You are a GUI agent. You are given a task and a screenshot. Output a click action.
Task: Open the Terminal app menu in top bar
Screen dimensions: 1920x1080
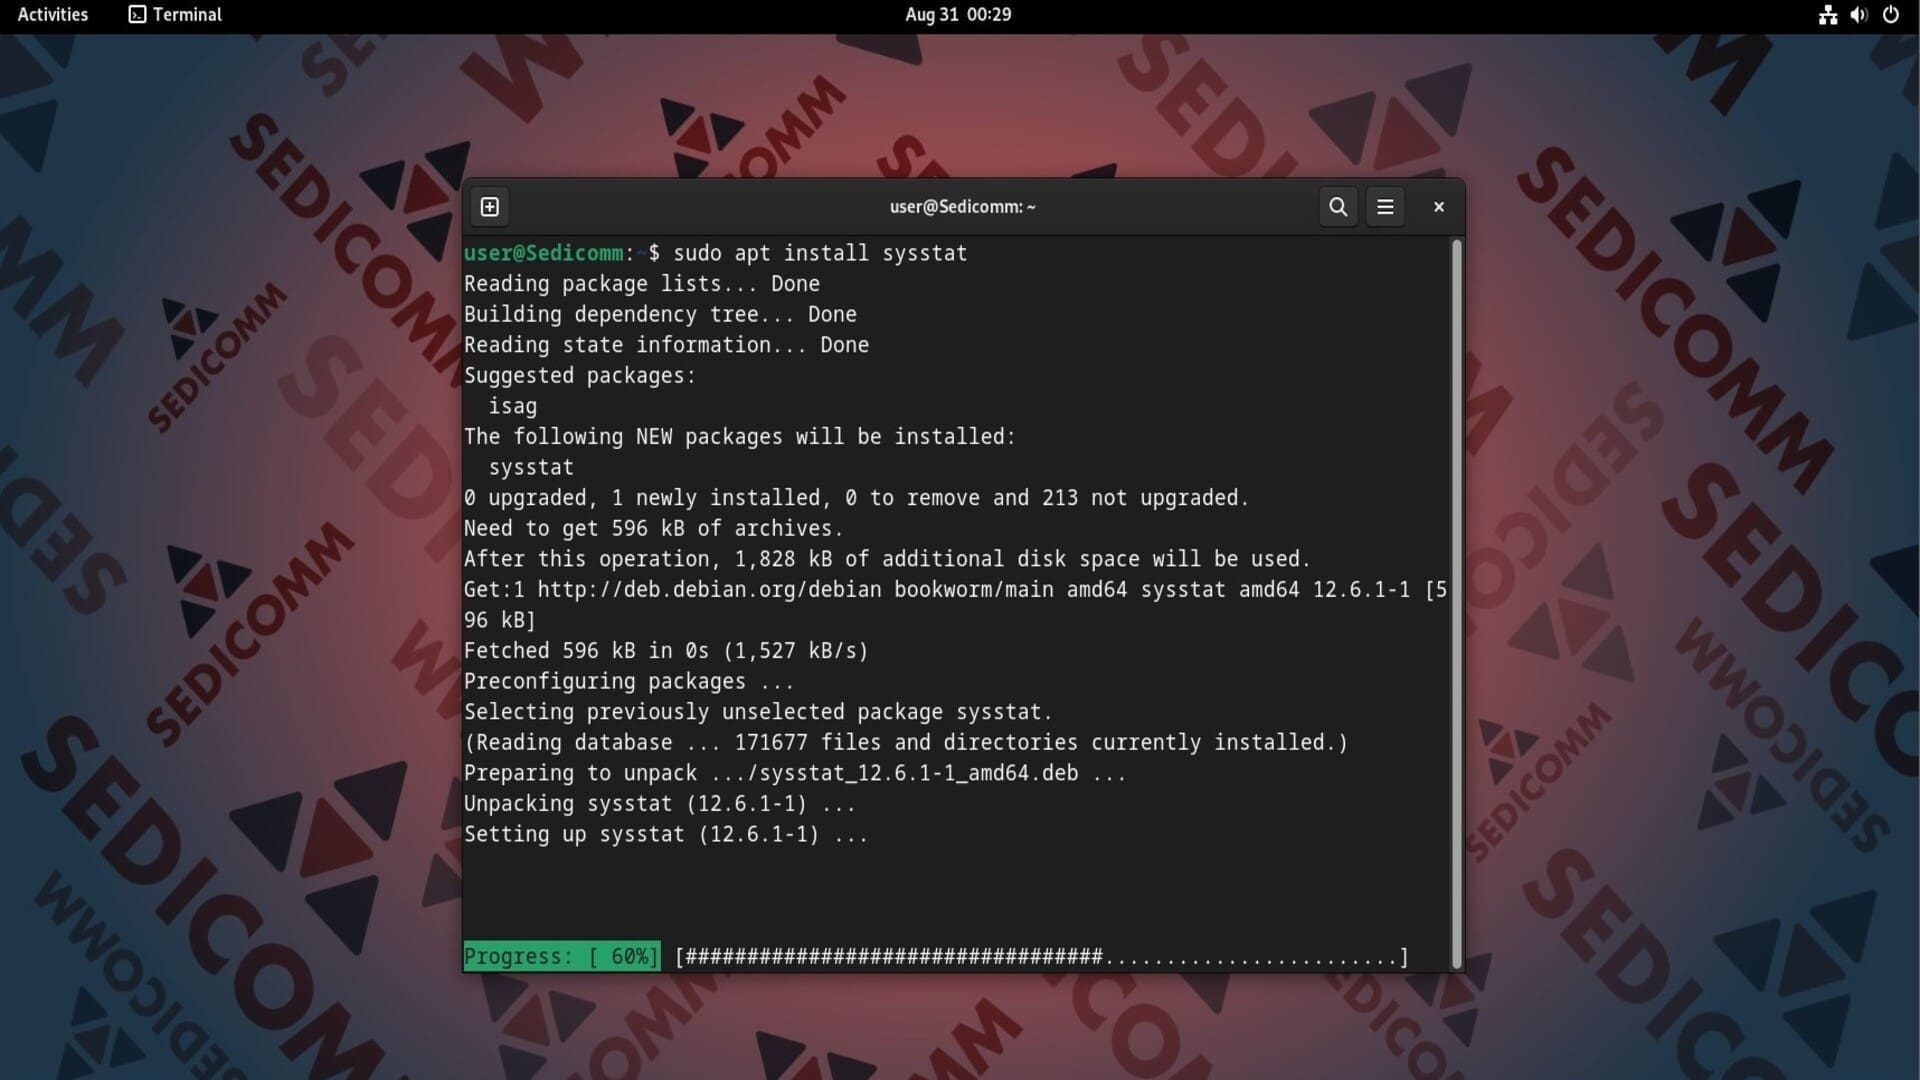tap(175, 15)
